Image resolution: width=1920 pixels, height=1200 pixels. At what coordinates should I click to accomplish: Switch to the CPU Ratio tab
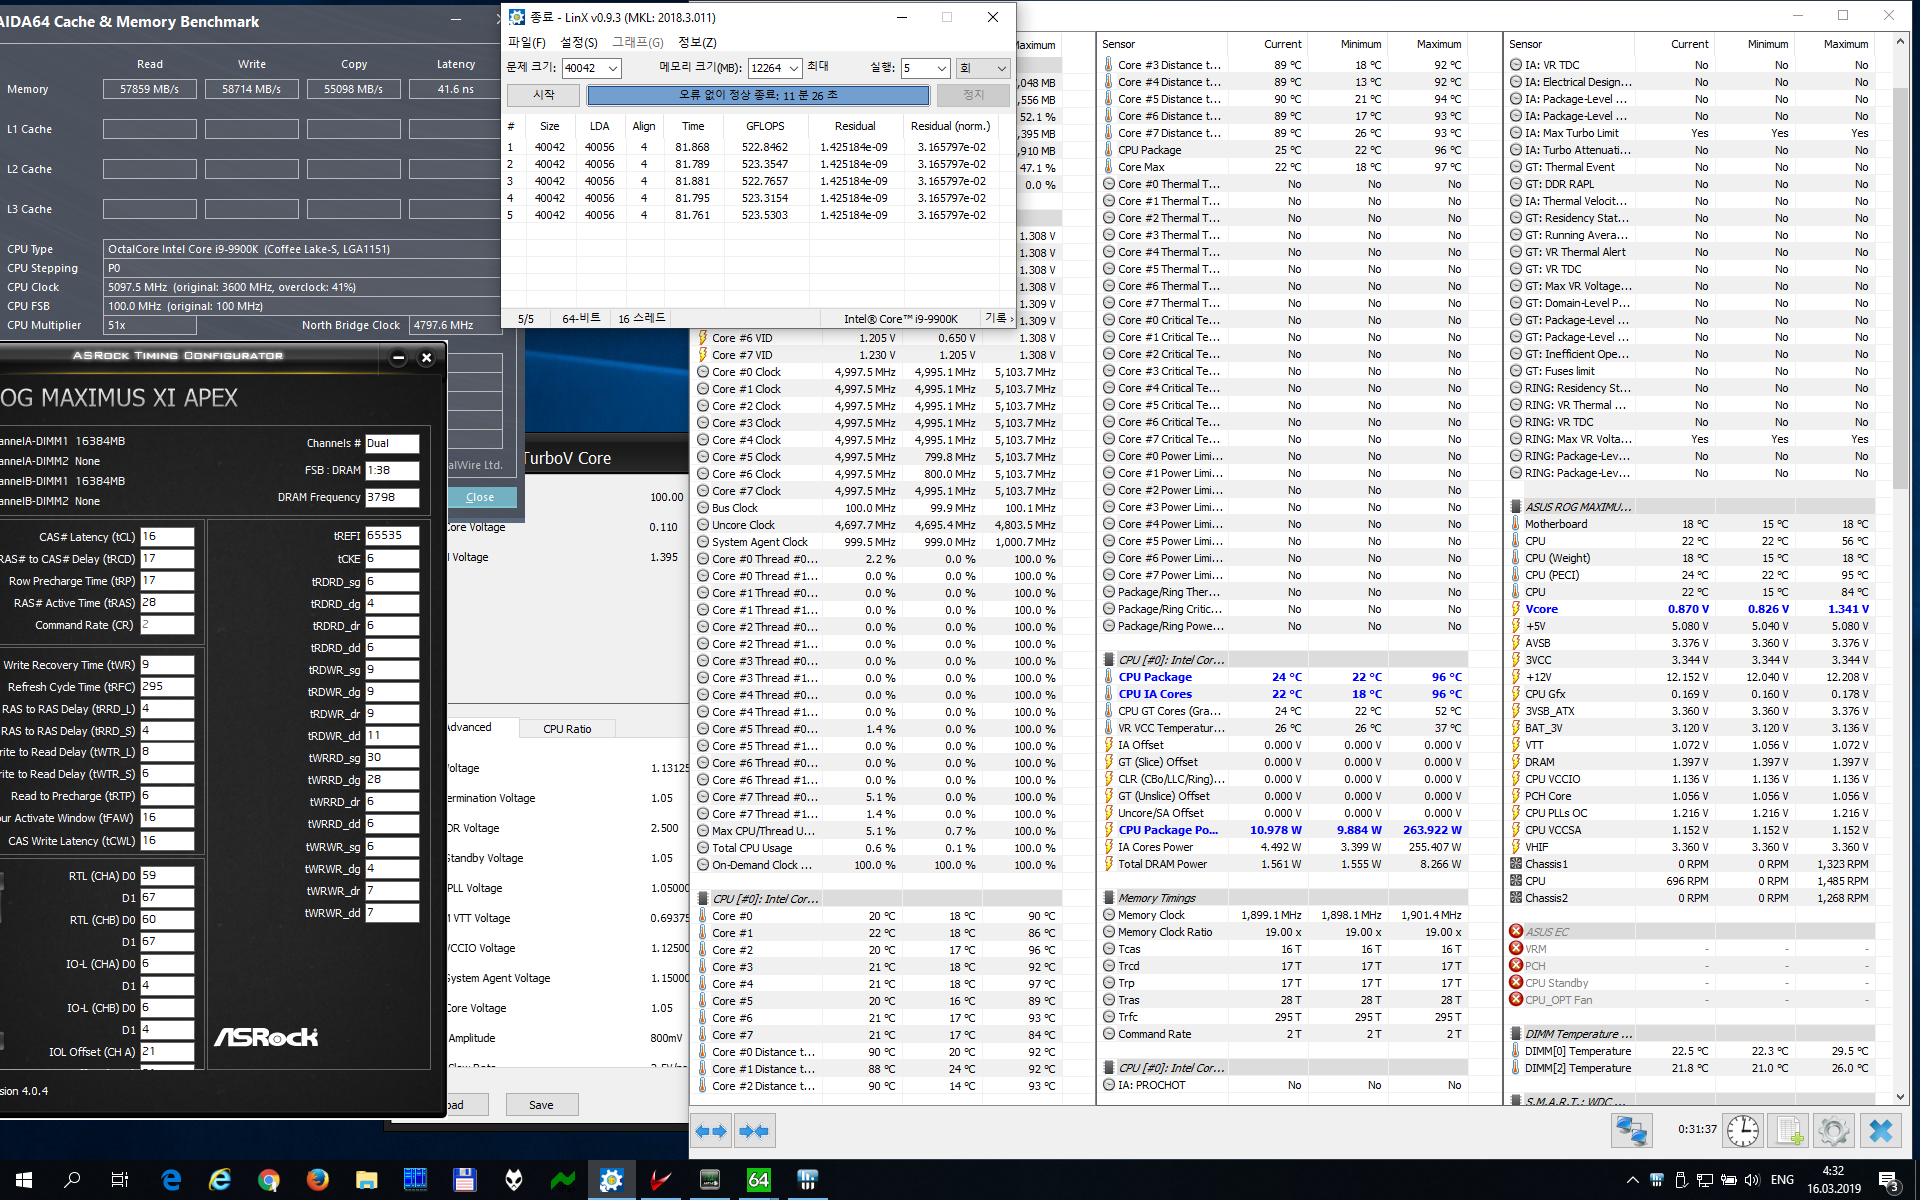(x=567, y=729)
